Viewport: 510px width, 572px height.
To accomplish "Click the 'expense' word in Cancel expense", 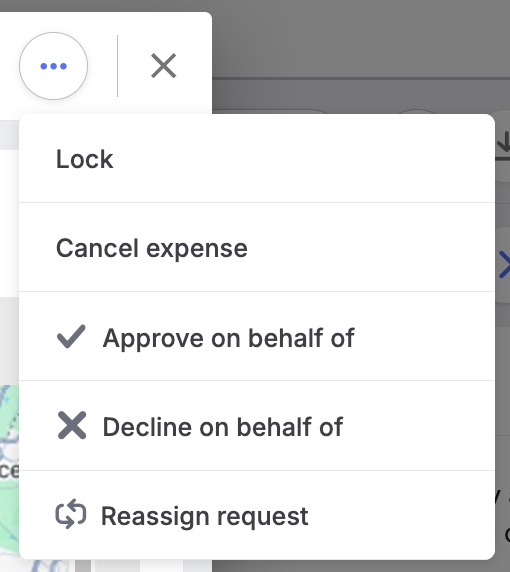I will click(197, 249).
